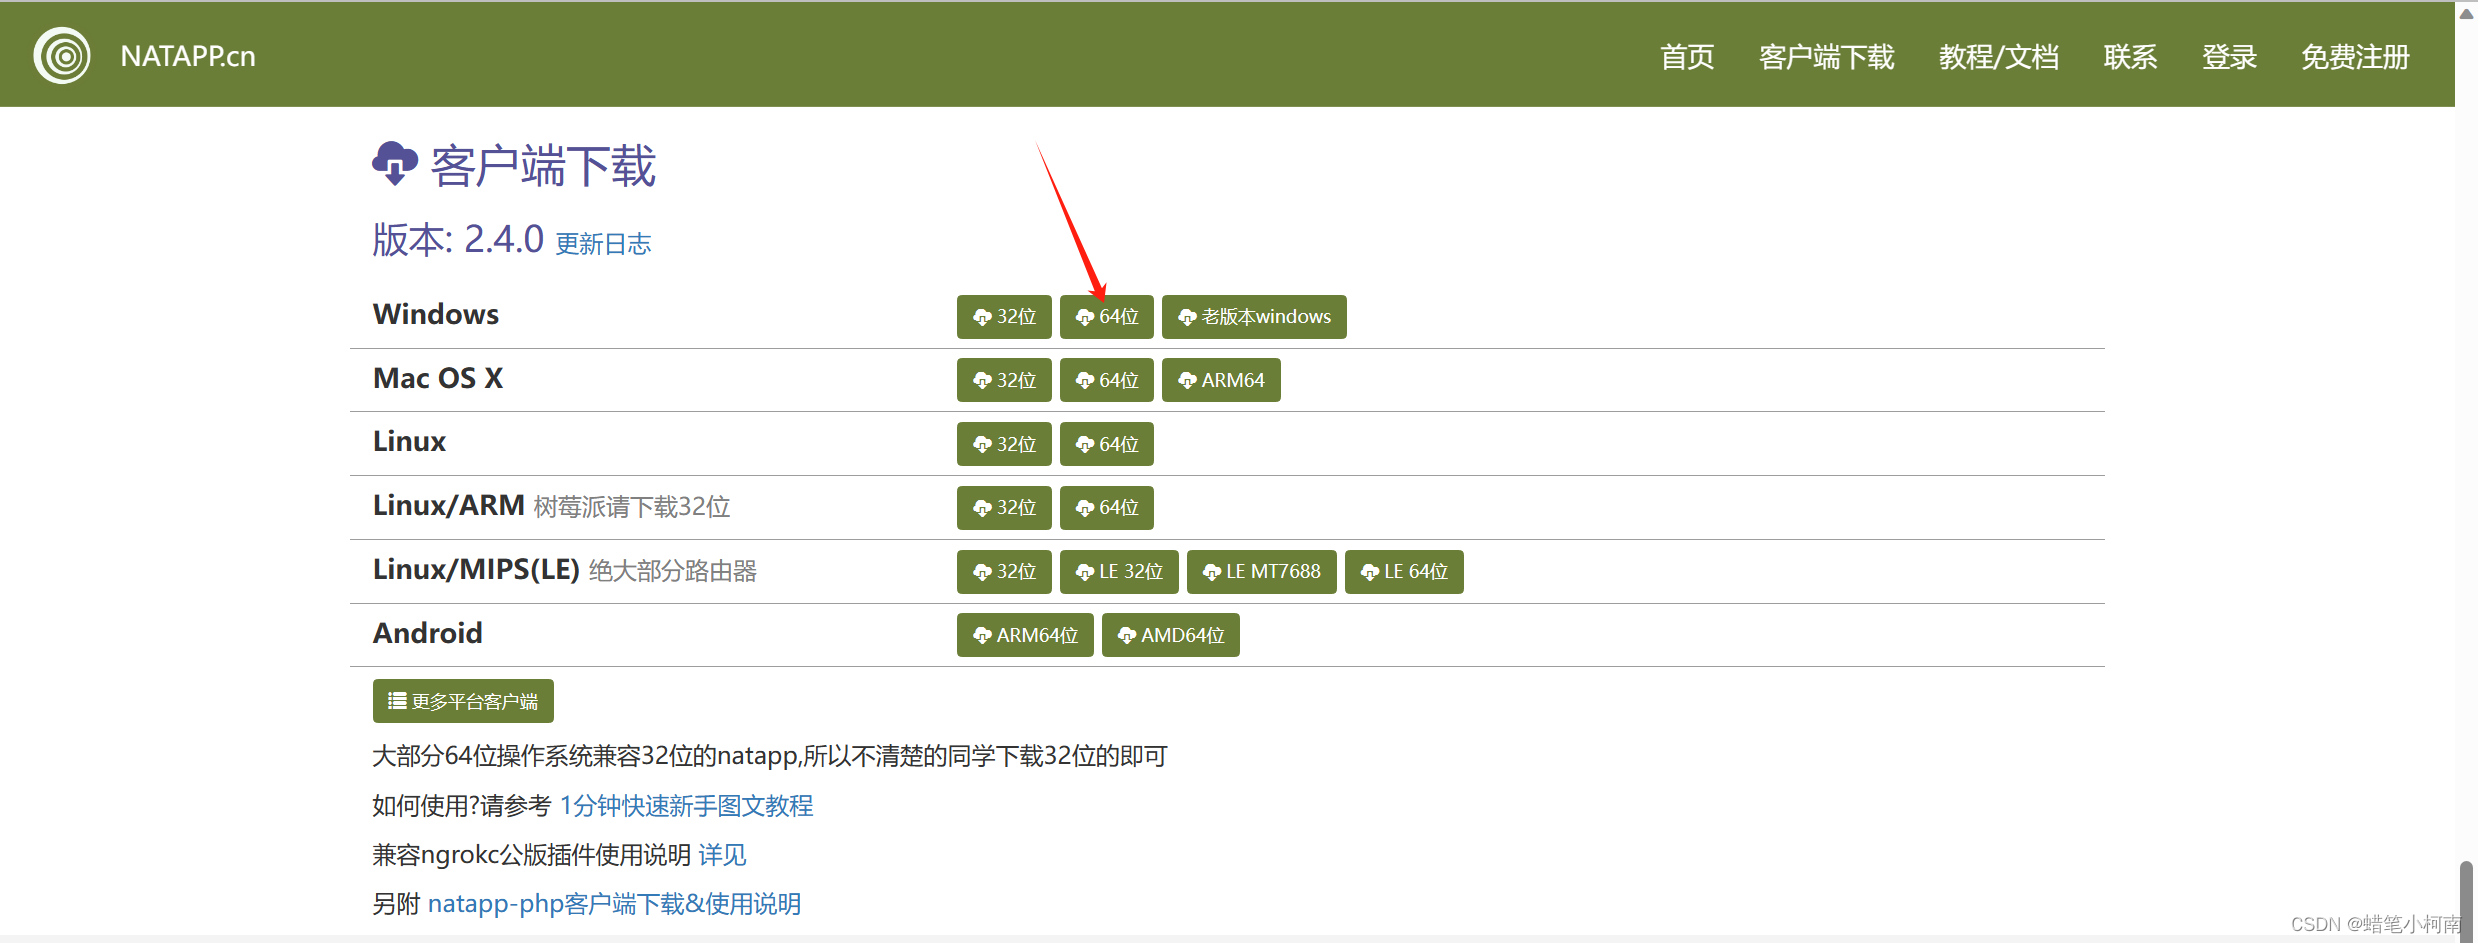The image size is (2478, 943).
Task: Click the 树莓派请下载32位 note
Action: click(x=632, y=507)
